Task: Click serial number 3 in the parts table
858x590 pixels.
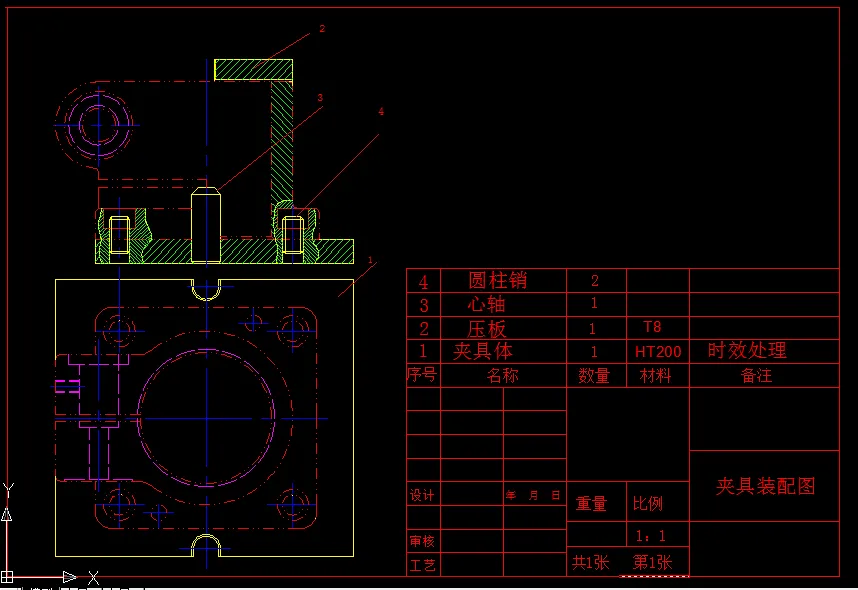Action: pos(424,305)
